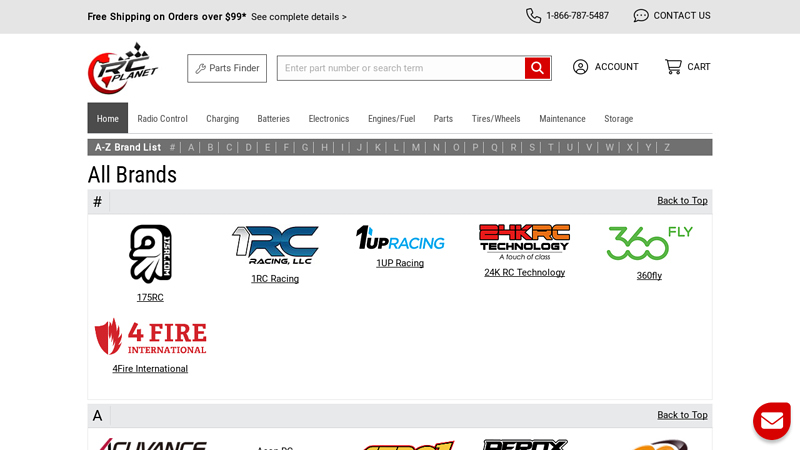Open the Tires/Wheels menu
800x450 pixels.
496,118
